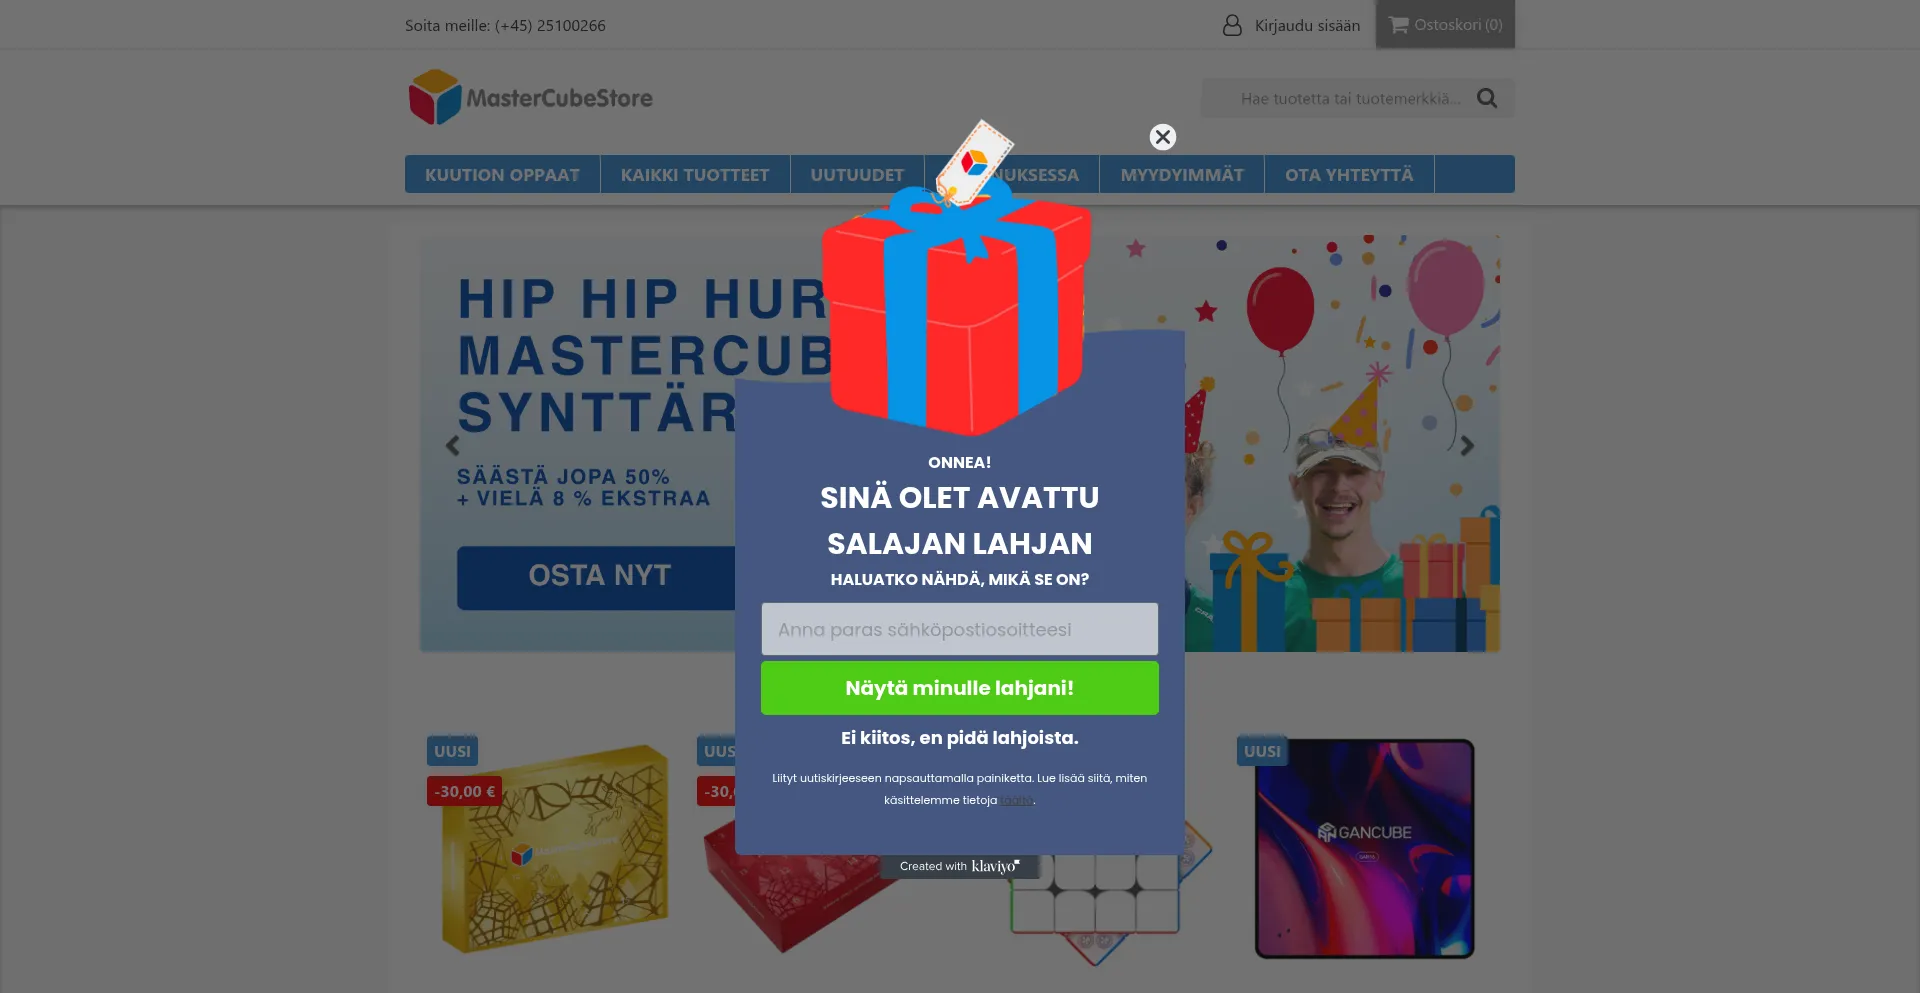Screen dimensions: 1920x993
Task: Open OTA YHTEYTTÄ page
Action: pyautogui.click(x=1349, y=174)
